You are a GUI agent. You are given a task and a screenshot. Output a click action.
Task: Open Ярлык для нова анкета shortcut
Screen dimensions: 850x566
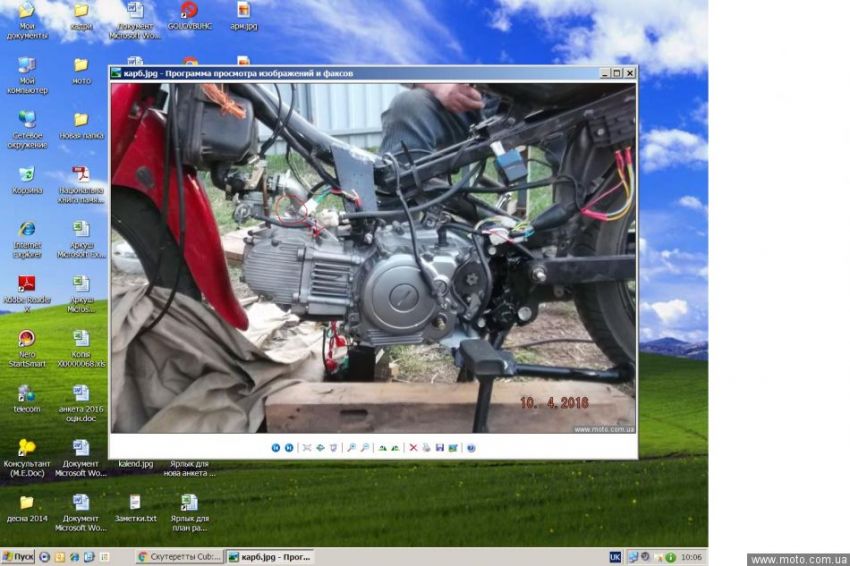point(190,468)
